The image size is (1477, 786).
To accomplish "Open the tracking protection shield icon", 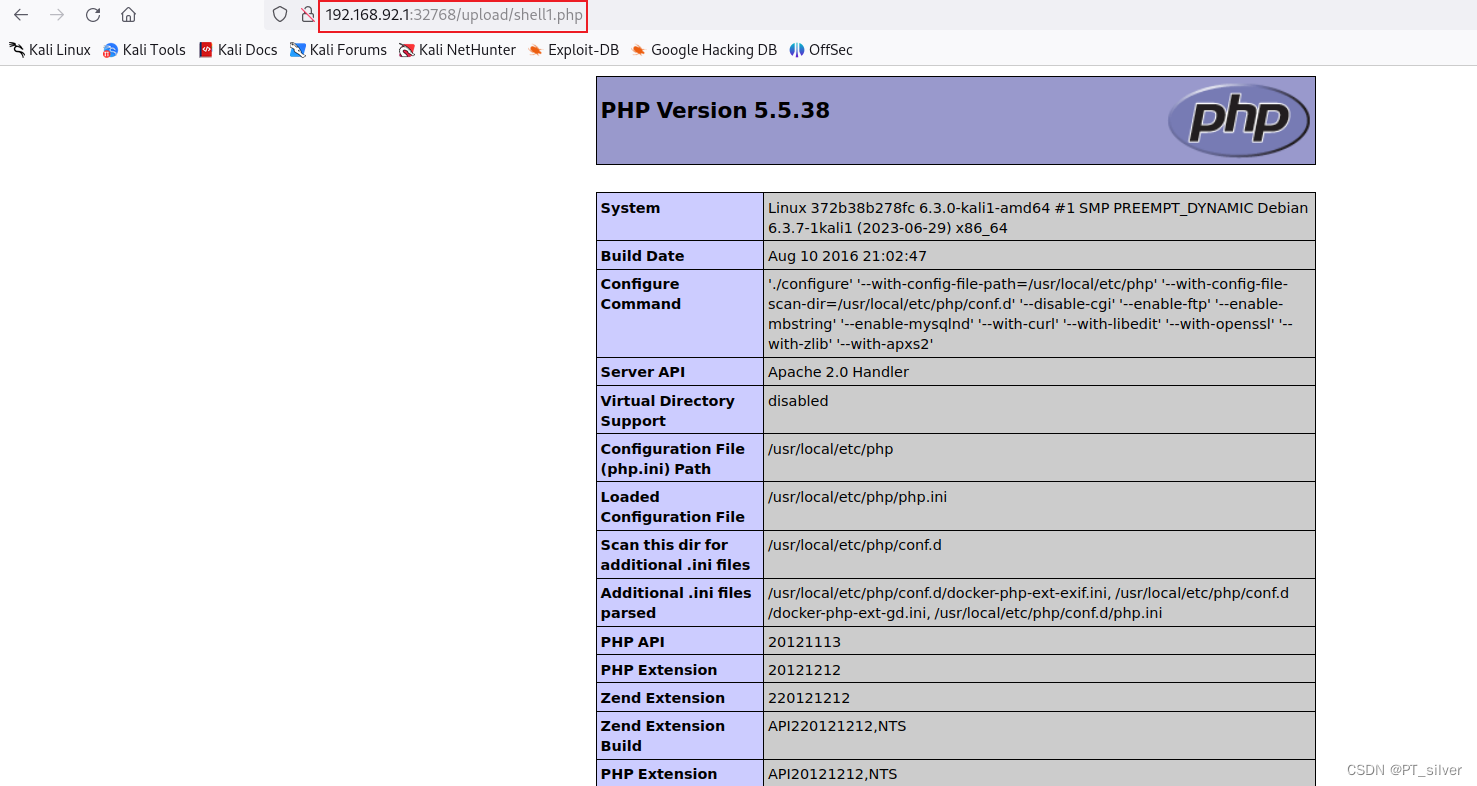I will (280, 15).
